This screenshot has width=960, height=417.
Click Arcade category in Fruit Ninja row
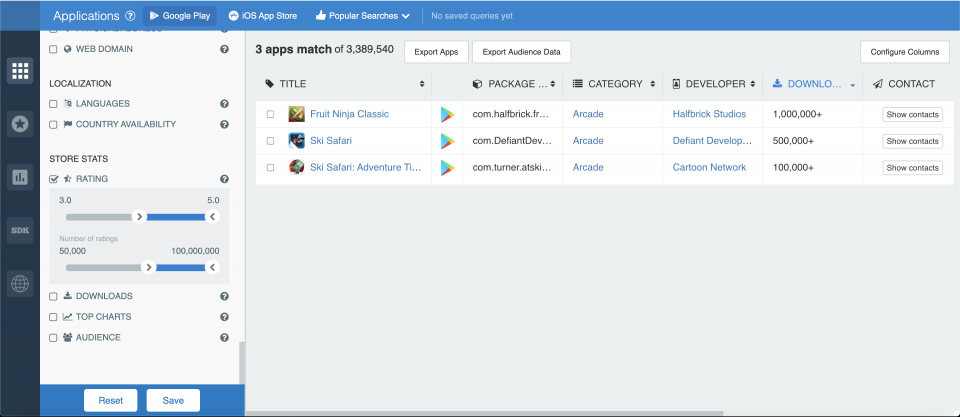(588, 114)
